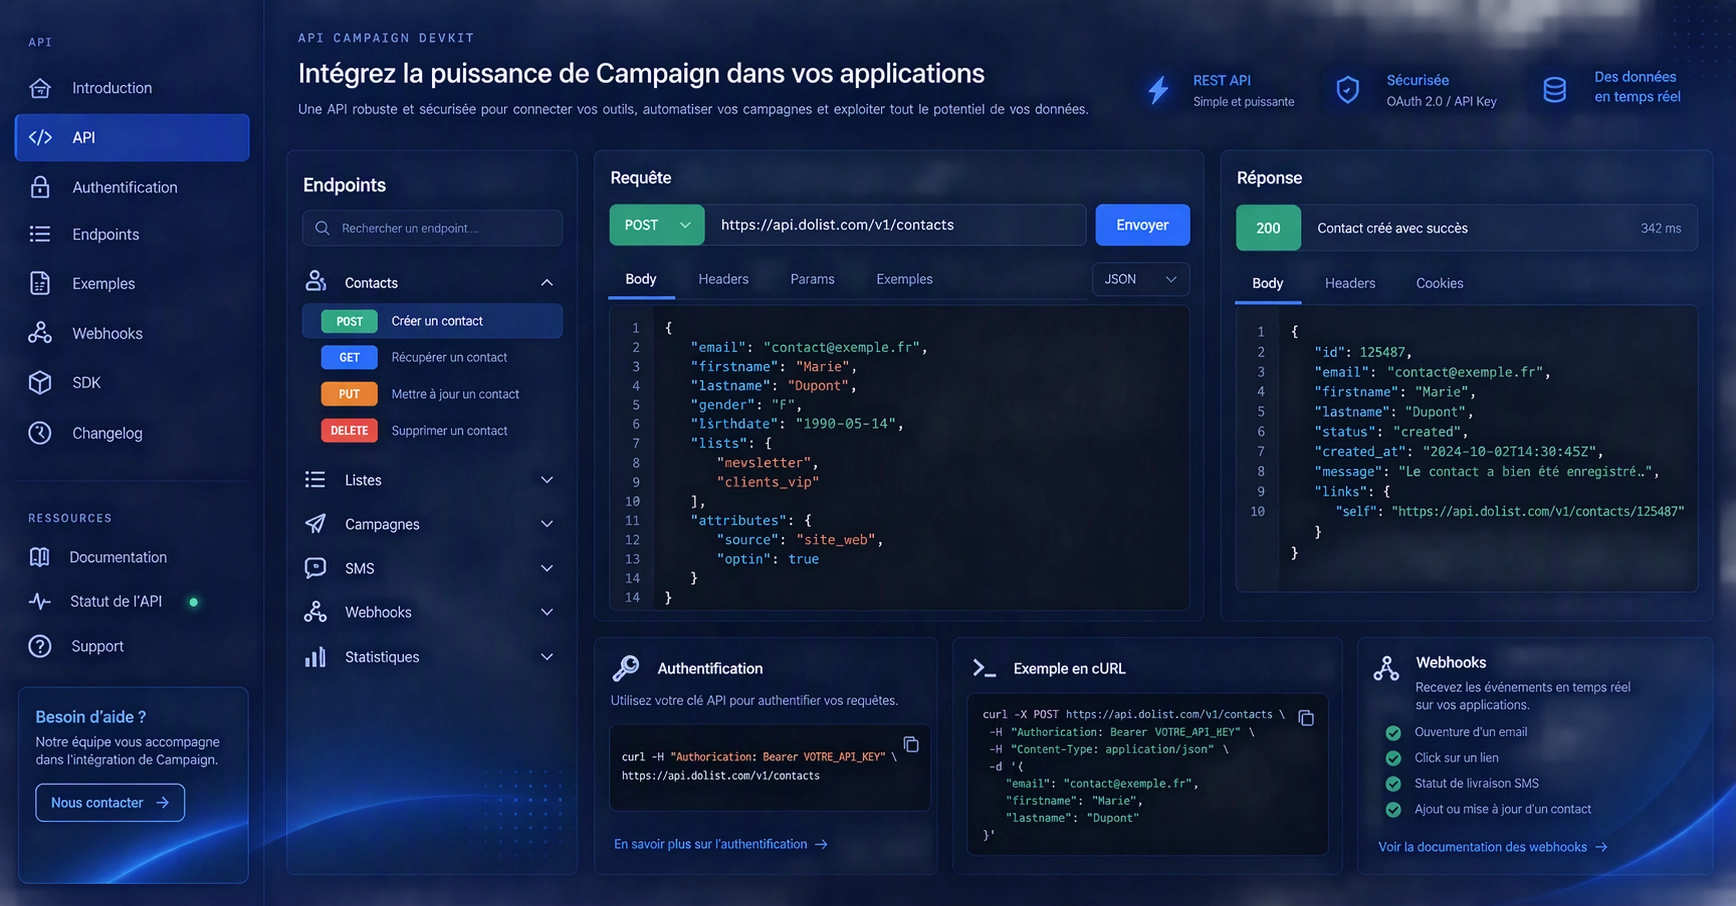Click the Support question mark icon

point(40,646)
